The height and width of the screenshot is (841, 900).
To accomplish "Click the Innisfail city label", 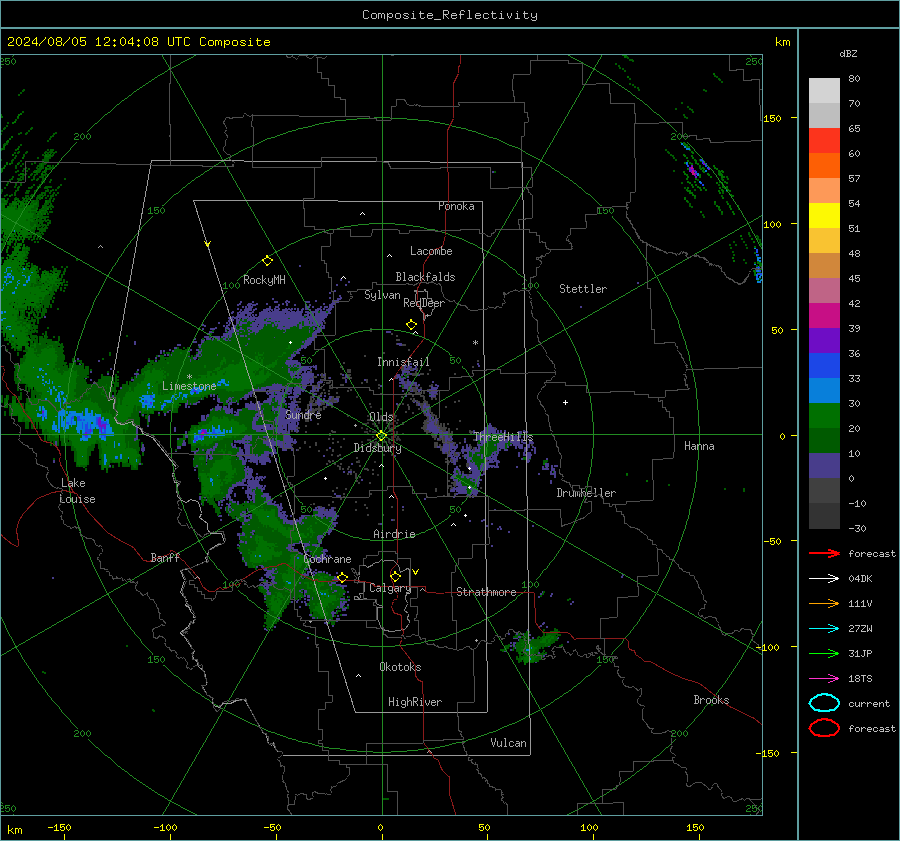I will pos(403,362).
